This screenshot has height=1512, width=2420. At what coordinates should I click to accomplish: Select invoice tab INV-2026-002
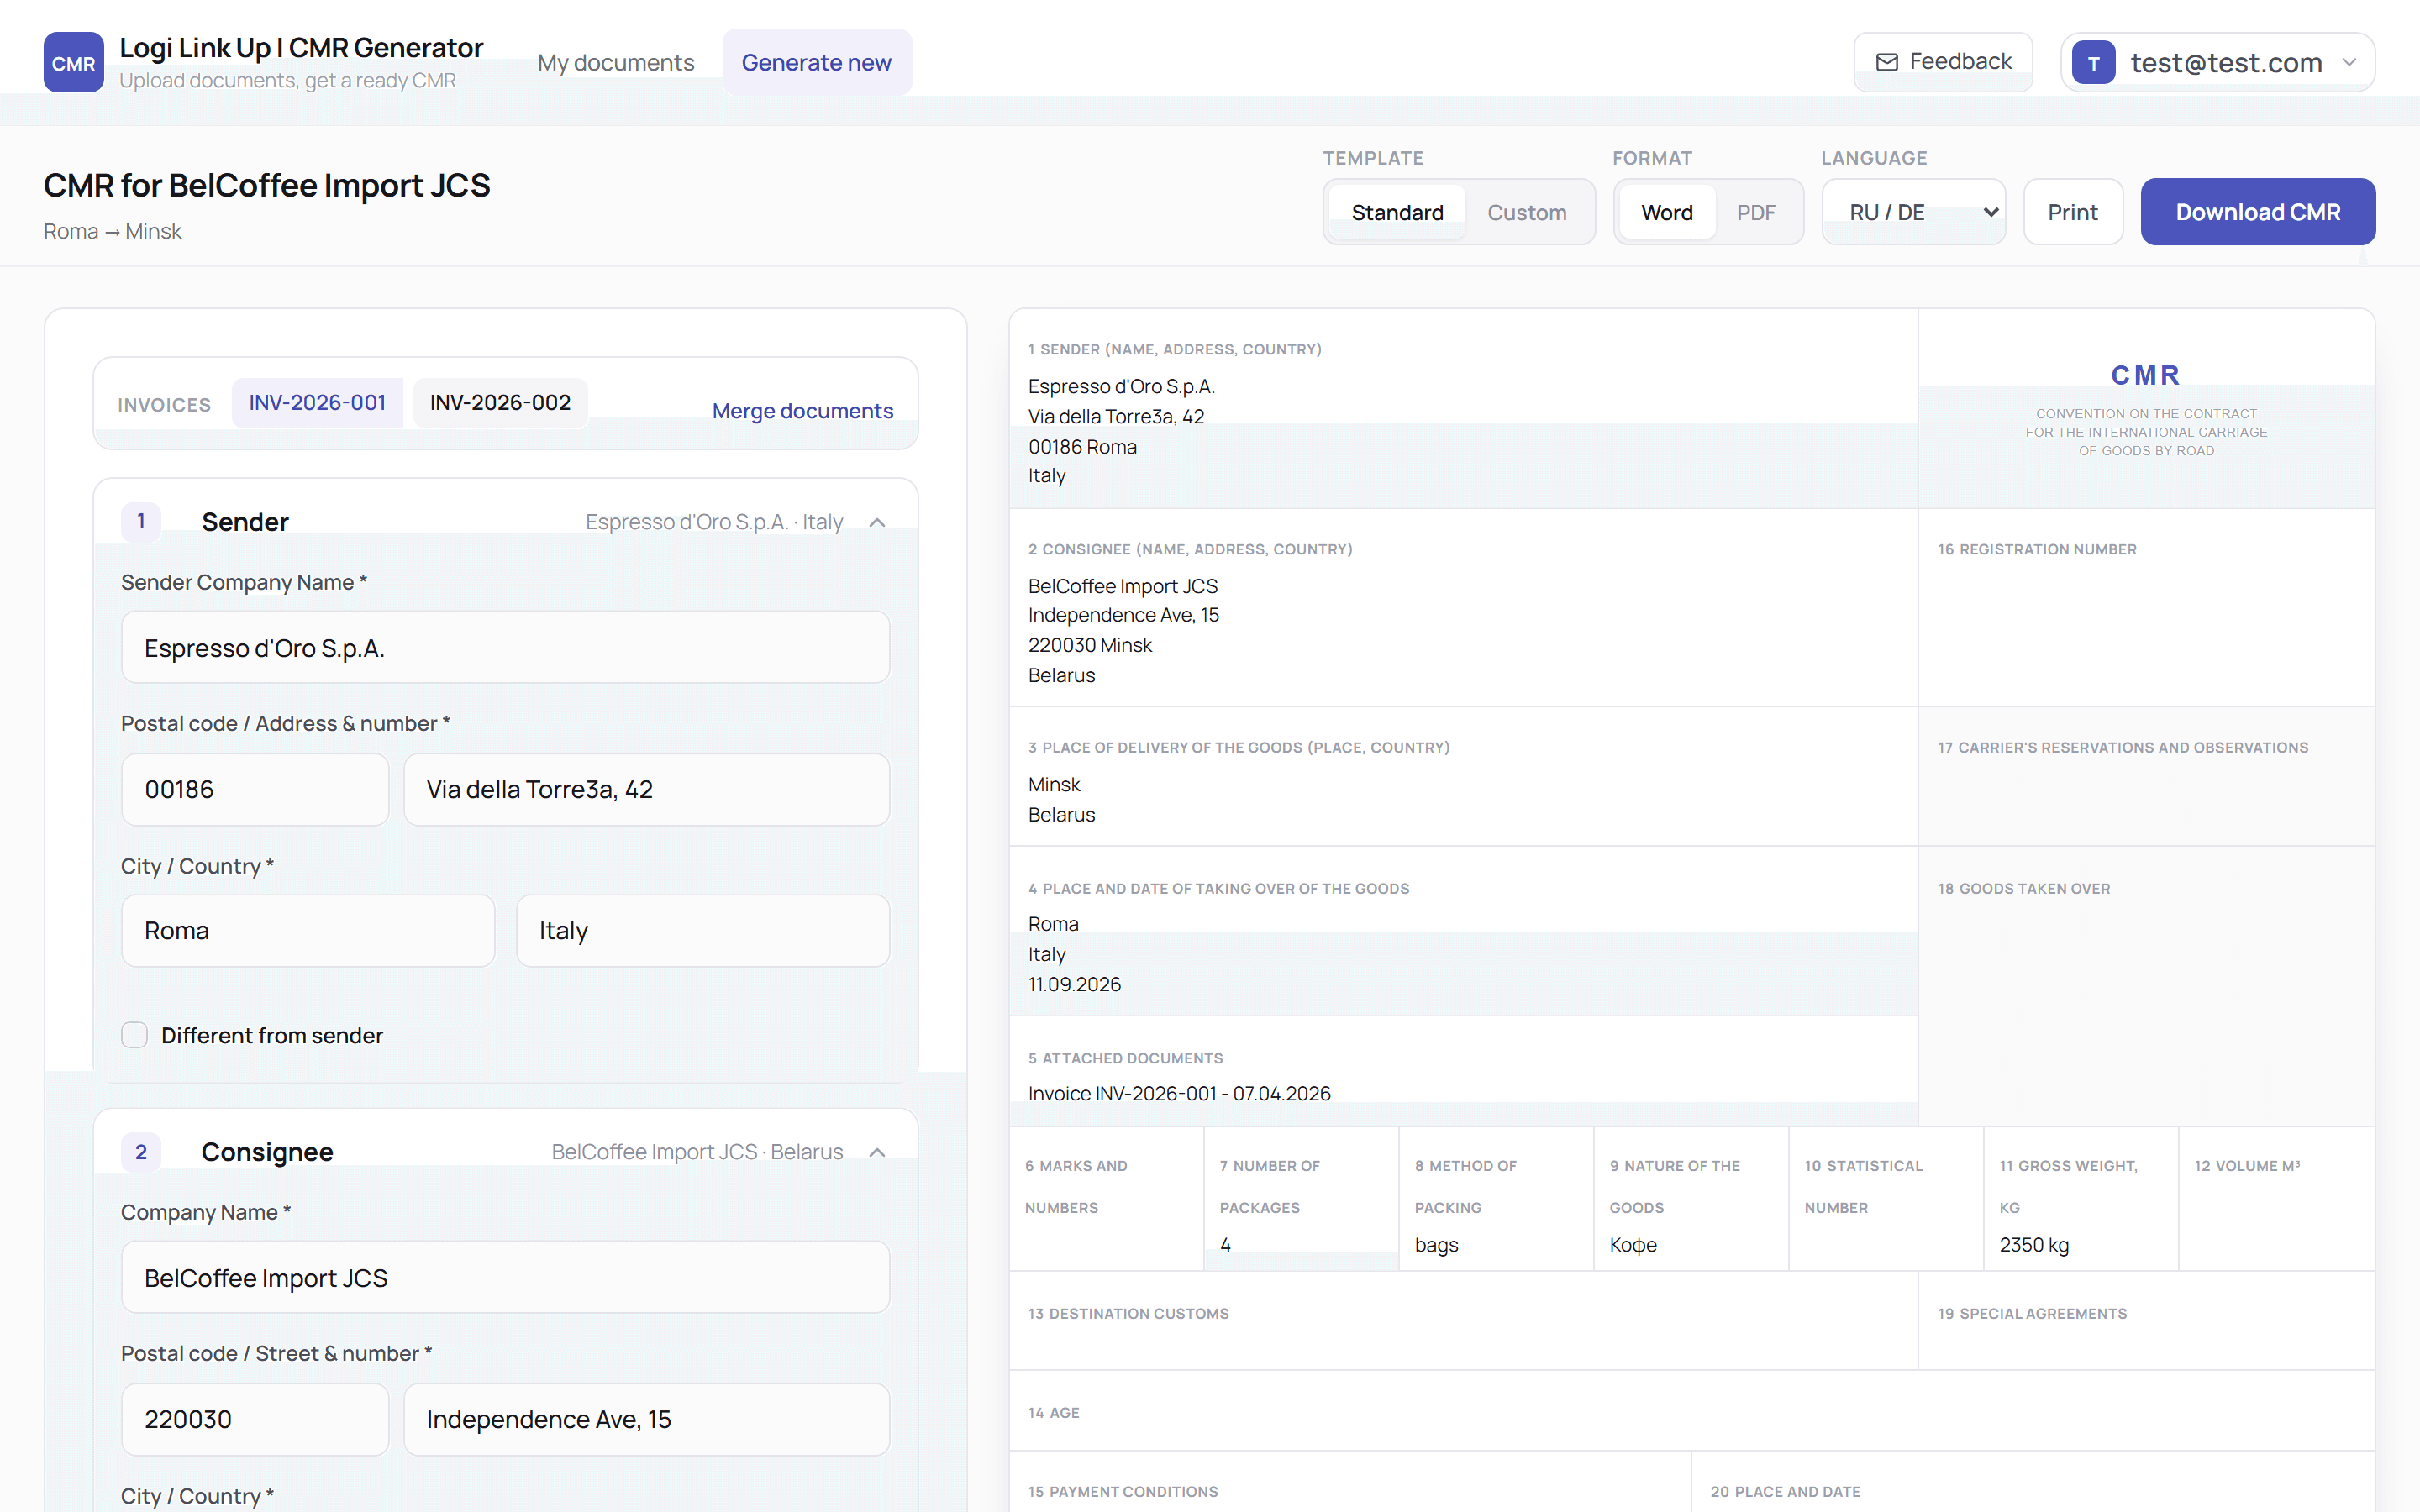click(500, 403)
